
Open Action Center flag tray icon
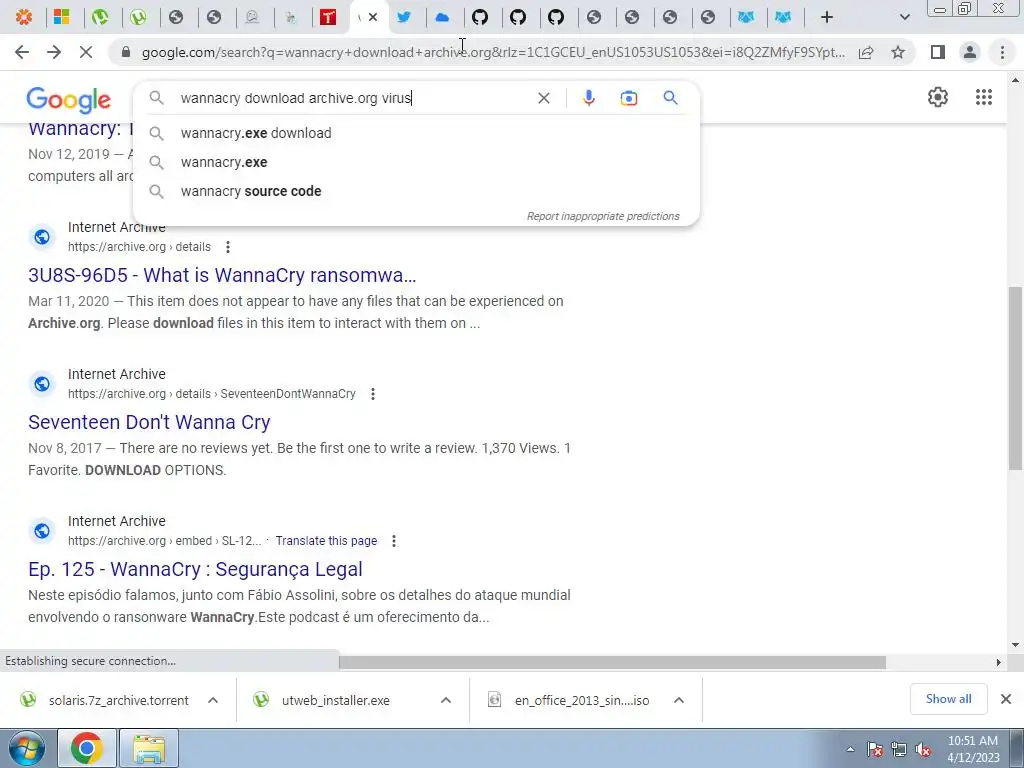[874, 750]
